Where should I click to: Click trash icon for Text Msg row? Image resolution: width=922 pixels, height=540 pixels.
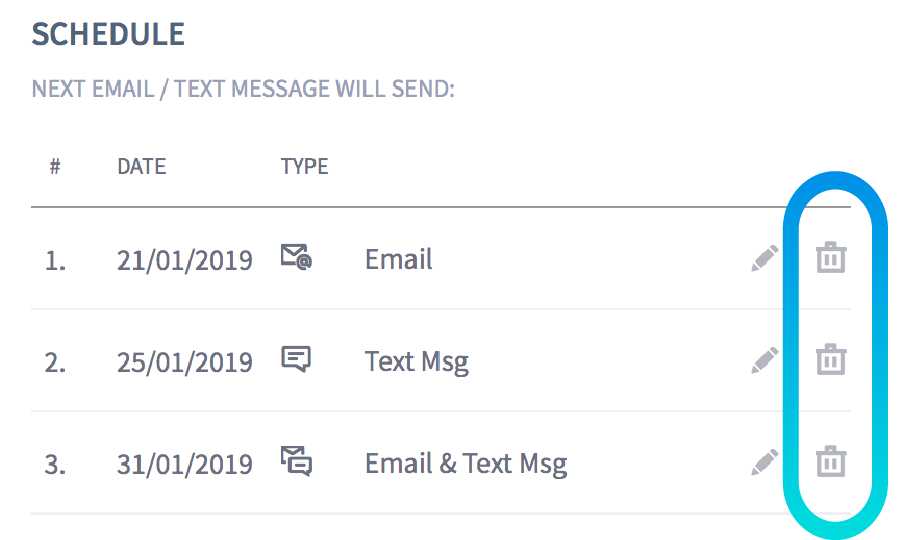coord(831,359)
